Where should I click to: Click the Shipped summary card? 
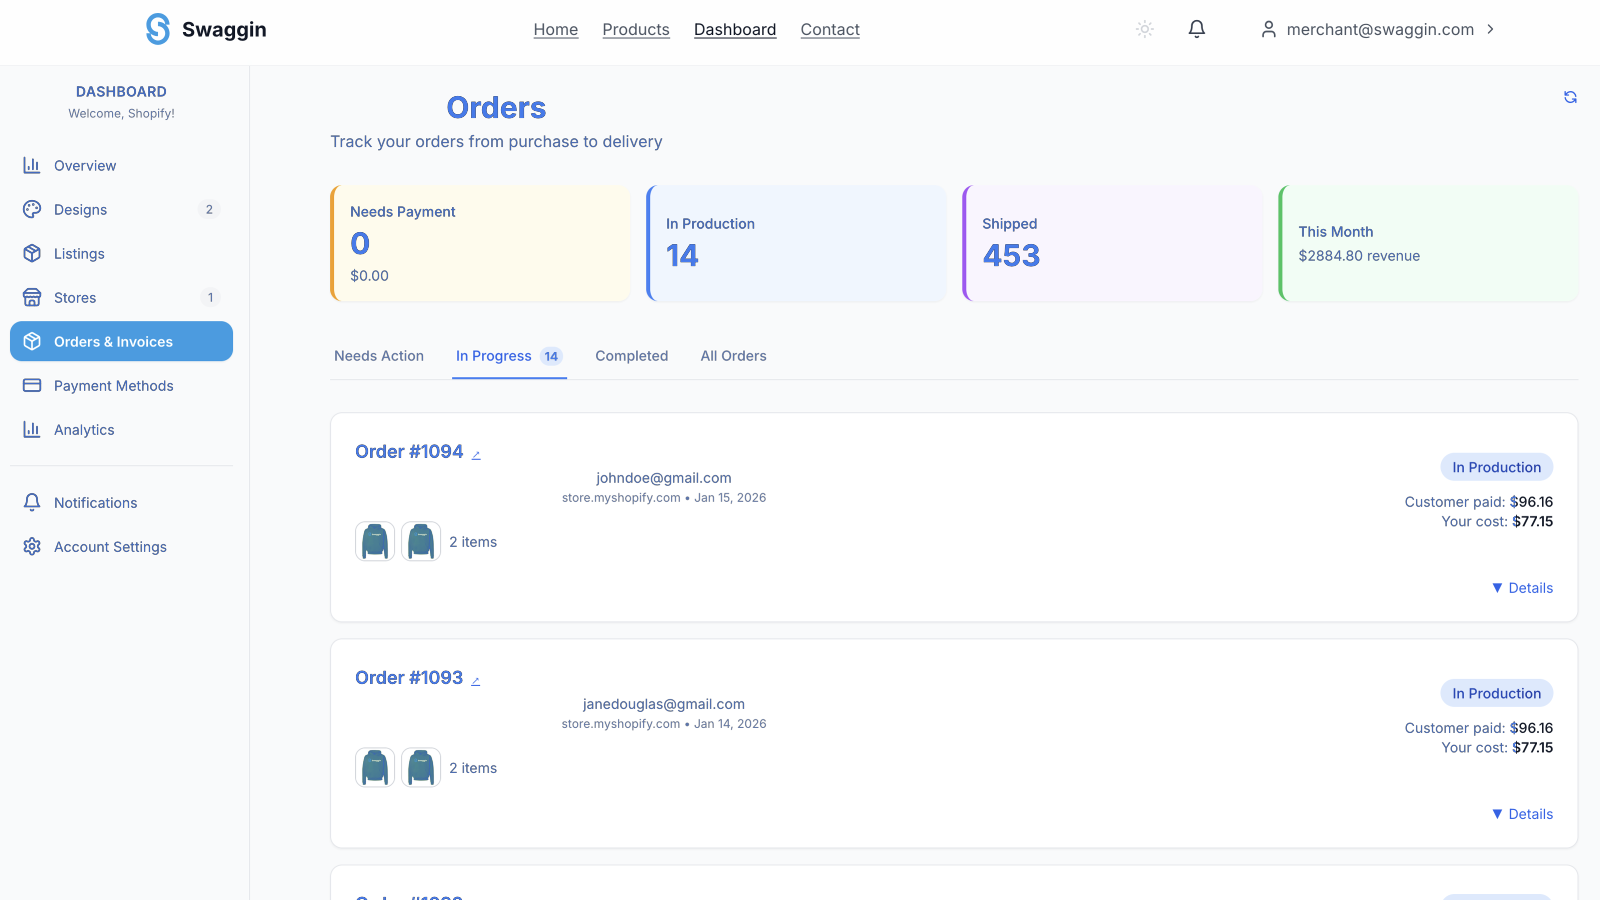1112,243
